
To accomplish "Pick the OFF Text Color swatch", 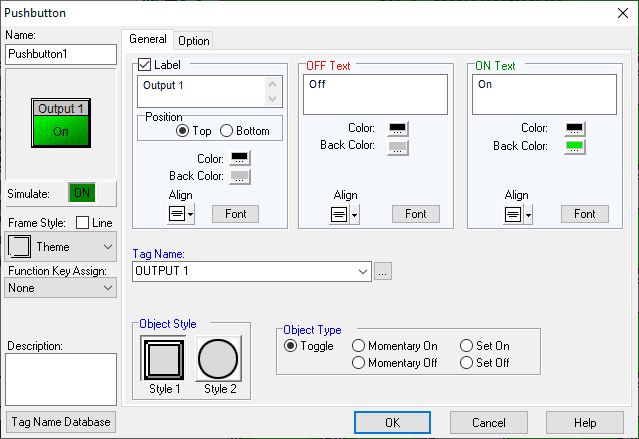I will tap(397, 129).
